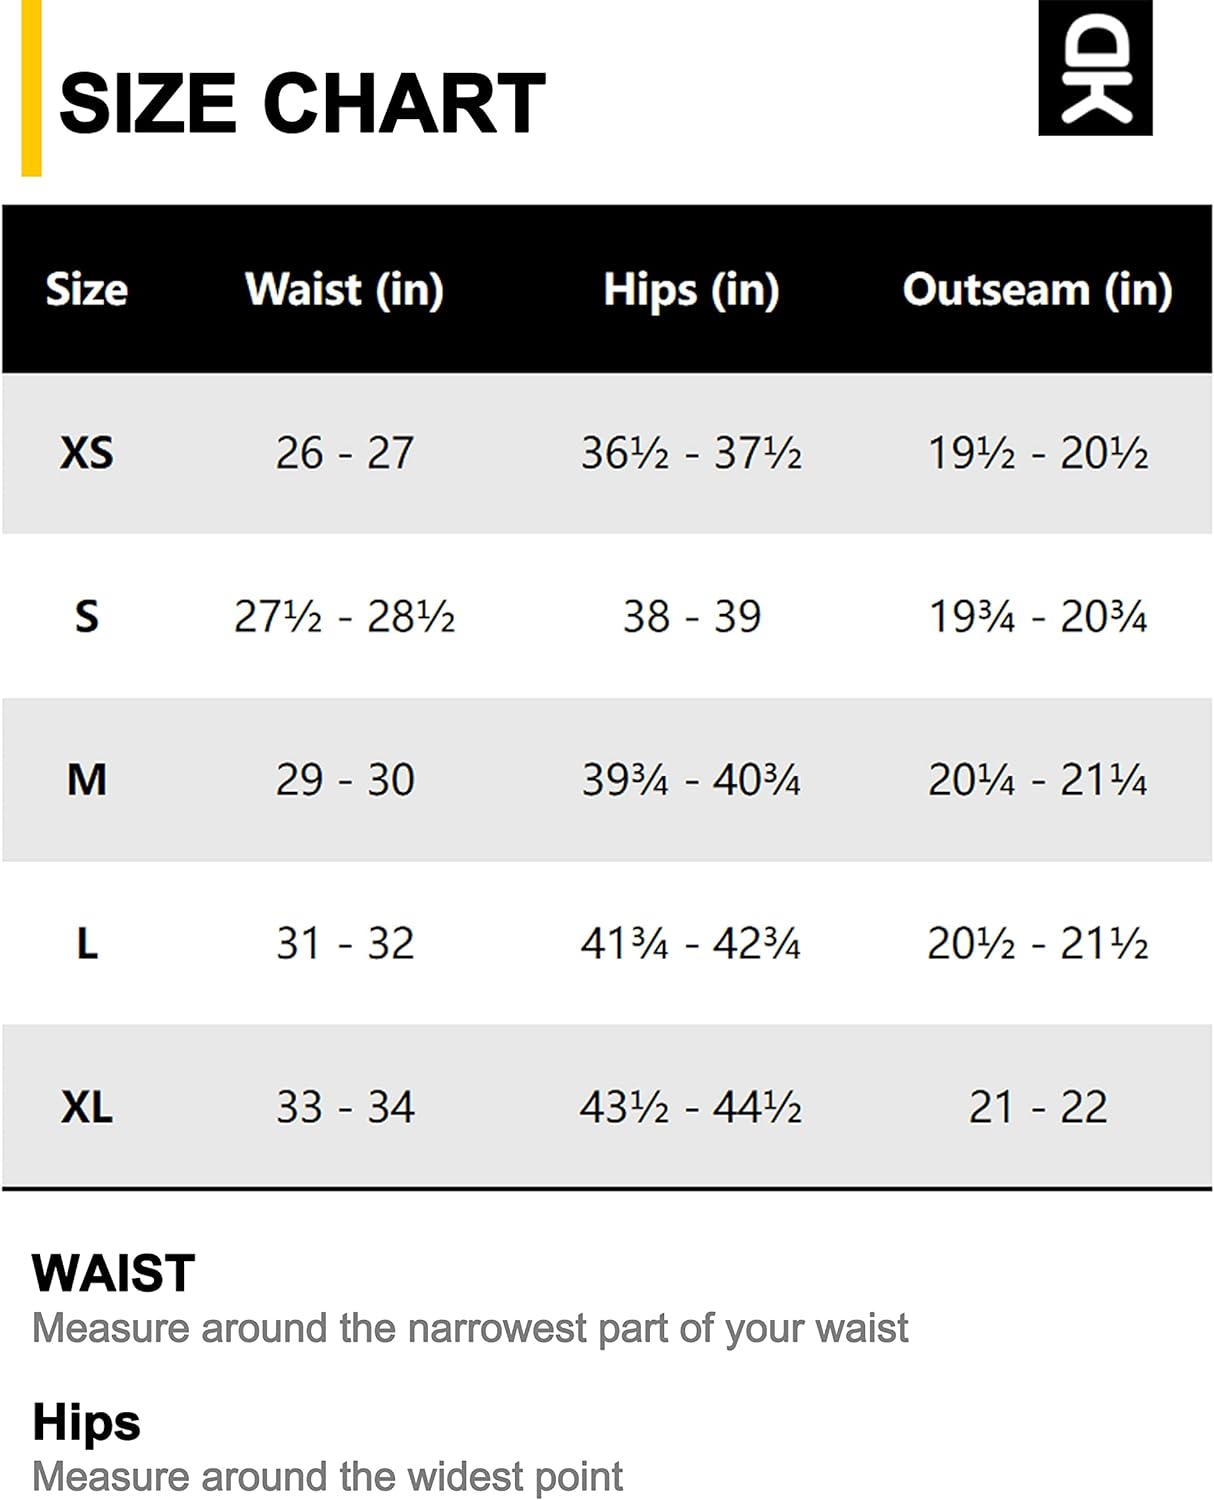The width and height of the screenshot is (1214, 1500).
Task: Click the M size row label
Action: [x=87, y=780]
